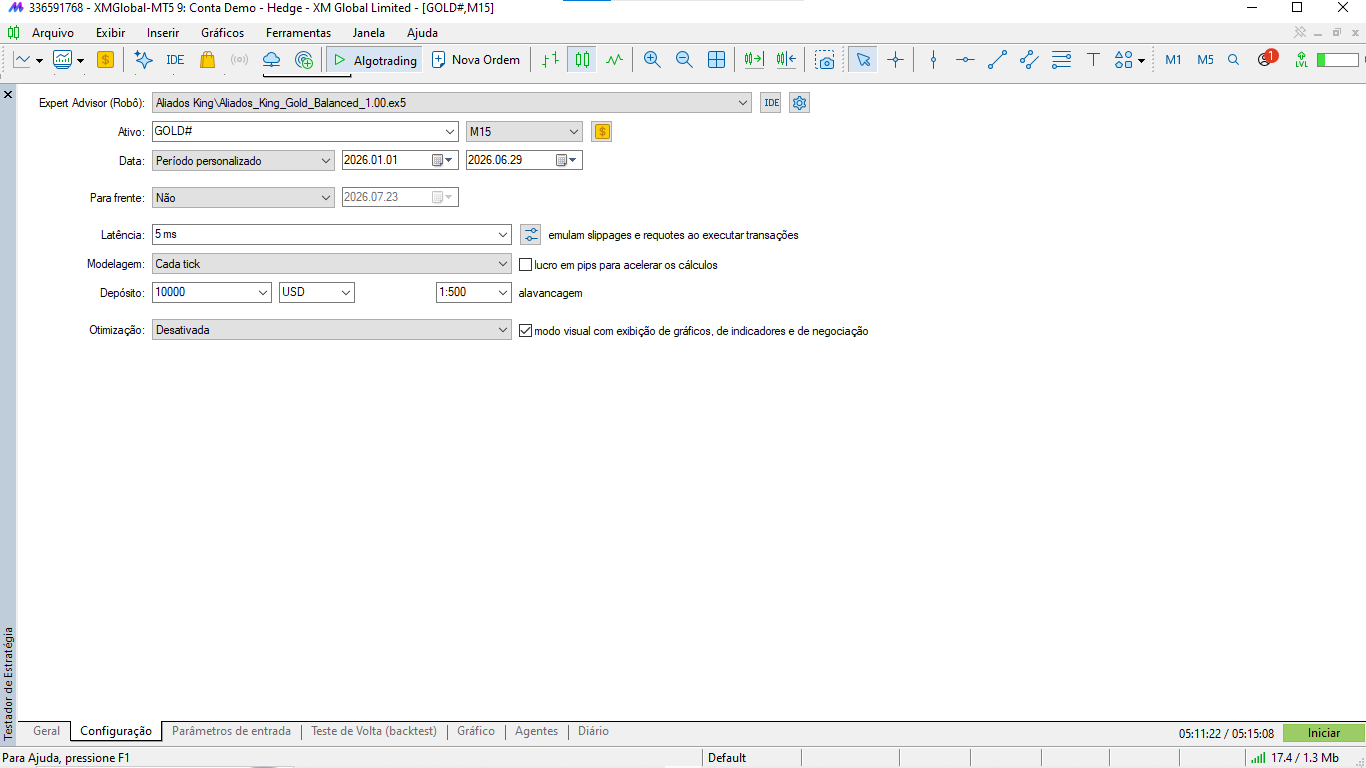Open the VPS cloud hosting icon
The height and width of the screenshot is (768, 1366).
(271, 60)
